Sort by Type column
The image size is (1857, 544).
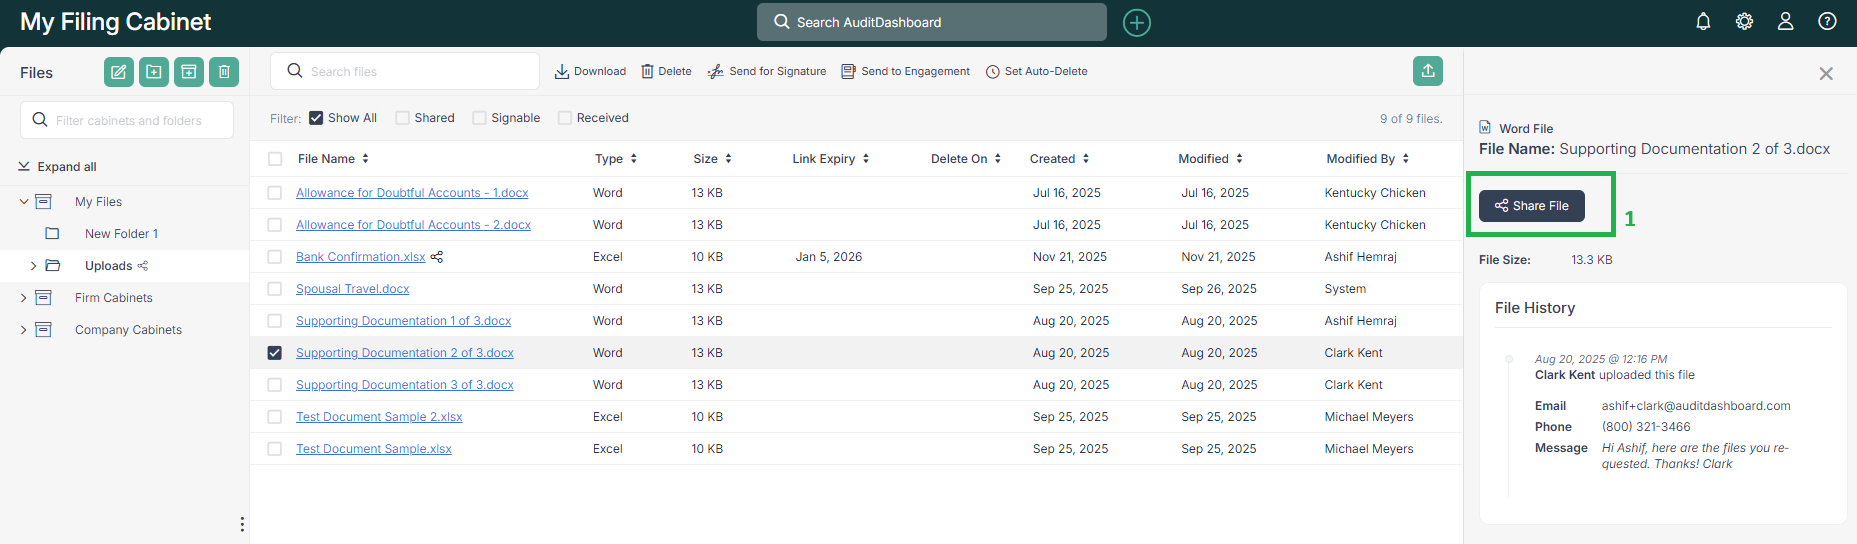pos(616,159)
